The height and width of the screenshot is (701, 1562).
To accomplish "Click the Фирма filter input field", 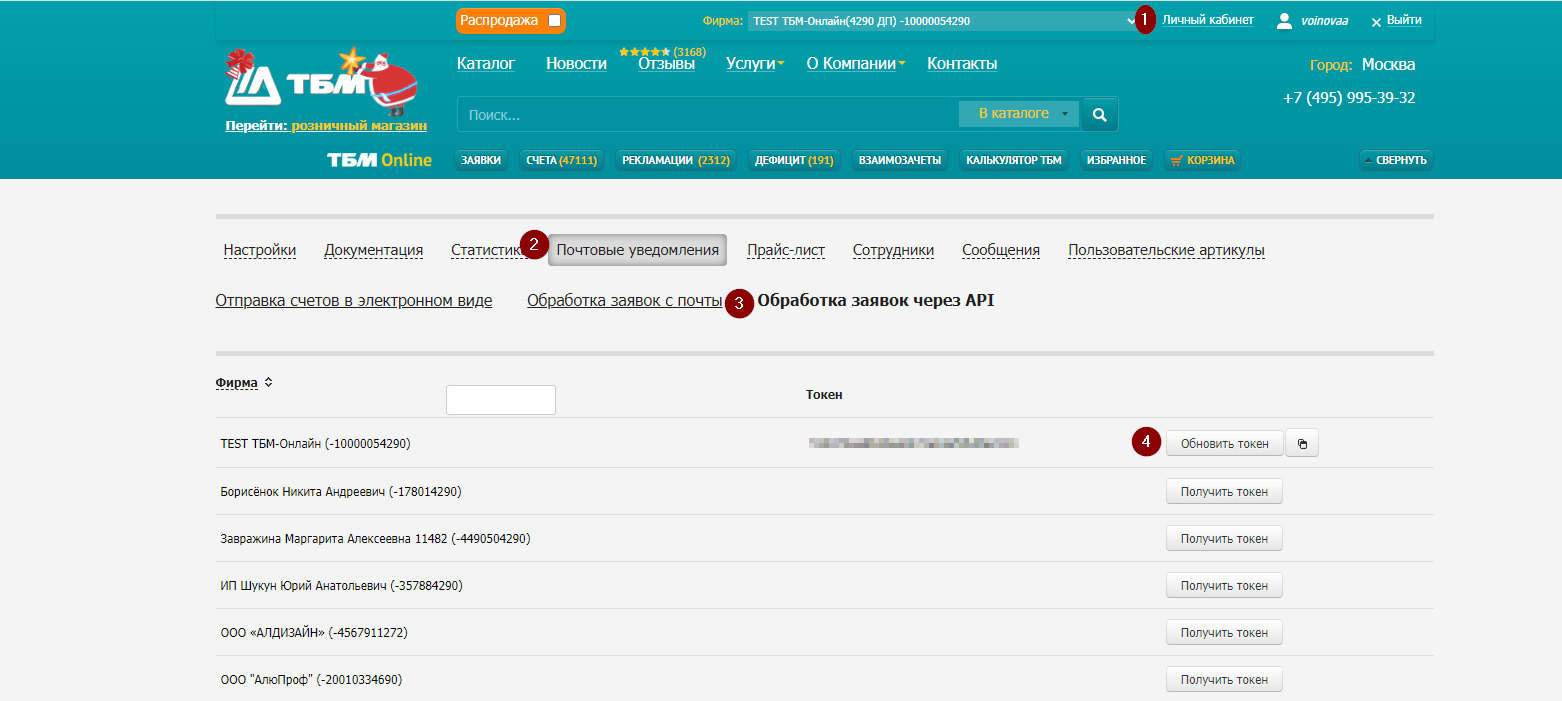I will [500, 400].
